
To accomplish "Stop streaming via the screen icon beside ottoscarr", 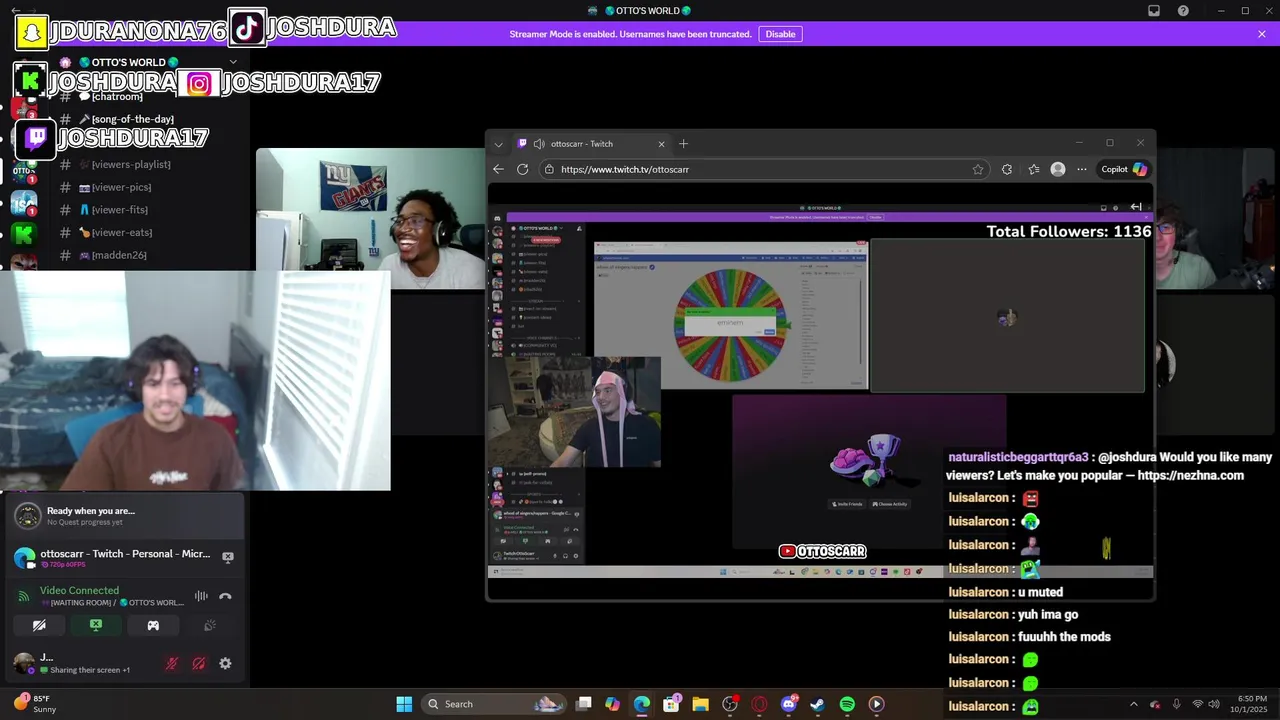I will point(228,557).
